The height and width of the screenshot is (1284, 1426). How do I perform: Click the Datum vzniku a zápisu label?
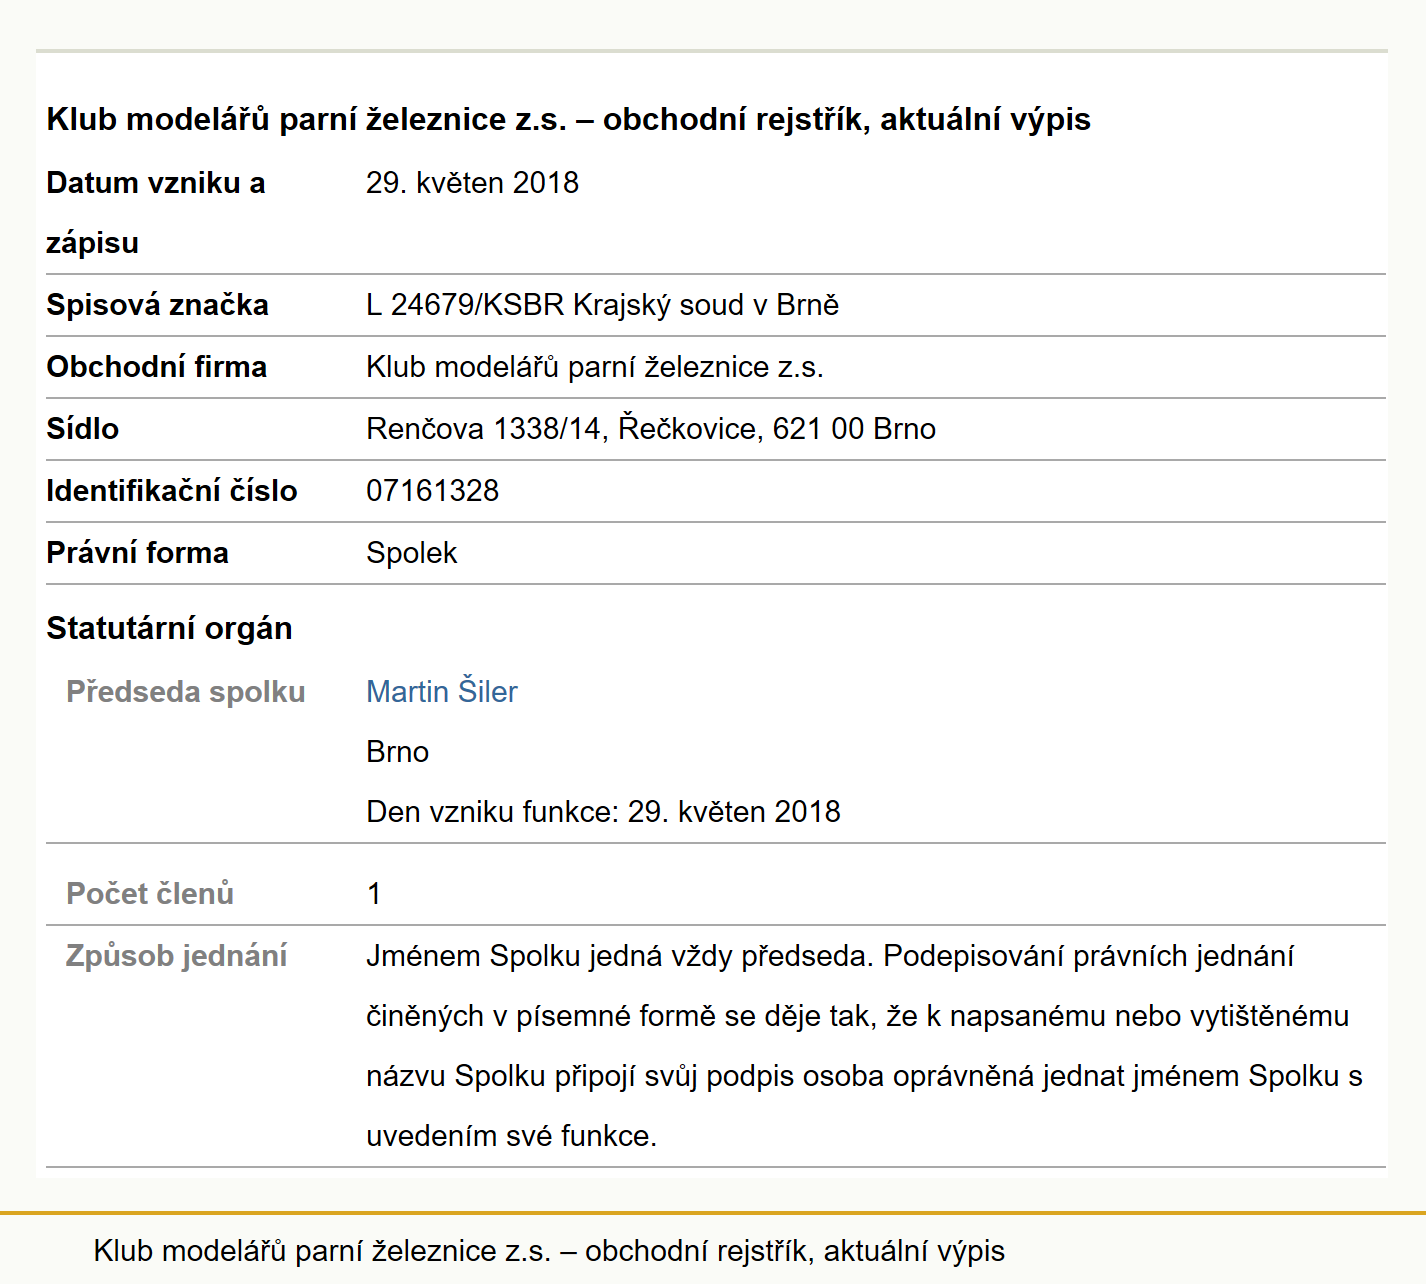156,213
